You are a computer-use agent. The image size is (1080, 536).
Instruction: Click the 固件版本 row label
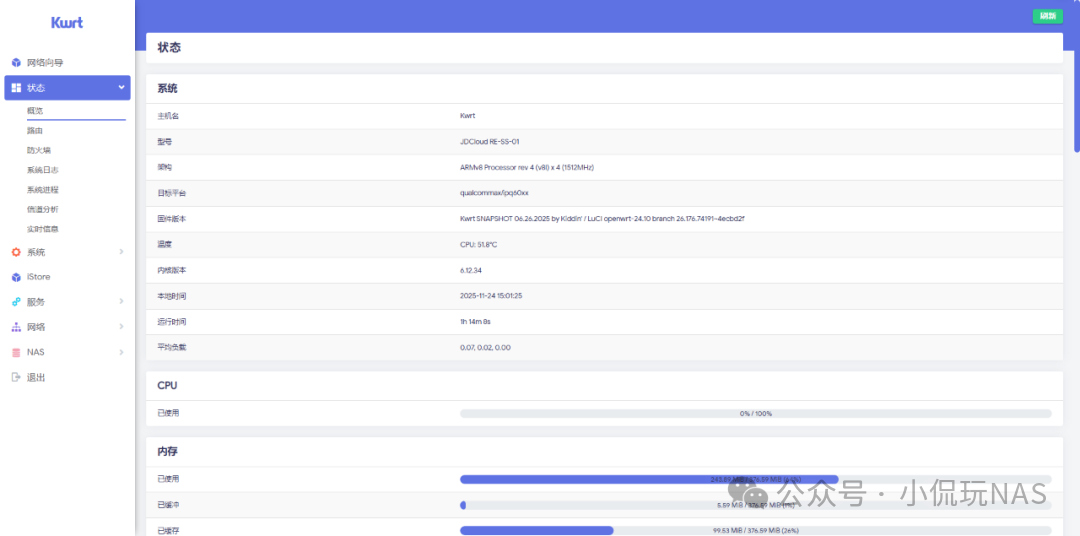(172, 218)
